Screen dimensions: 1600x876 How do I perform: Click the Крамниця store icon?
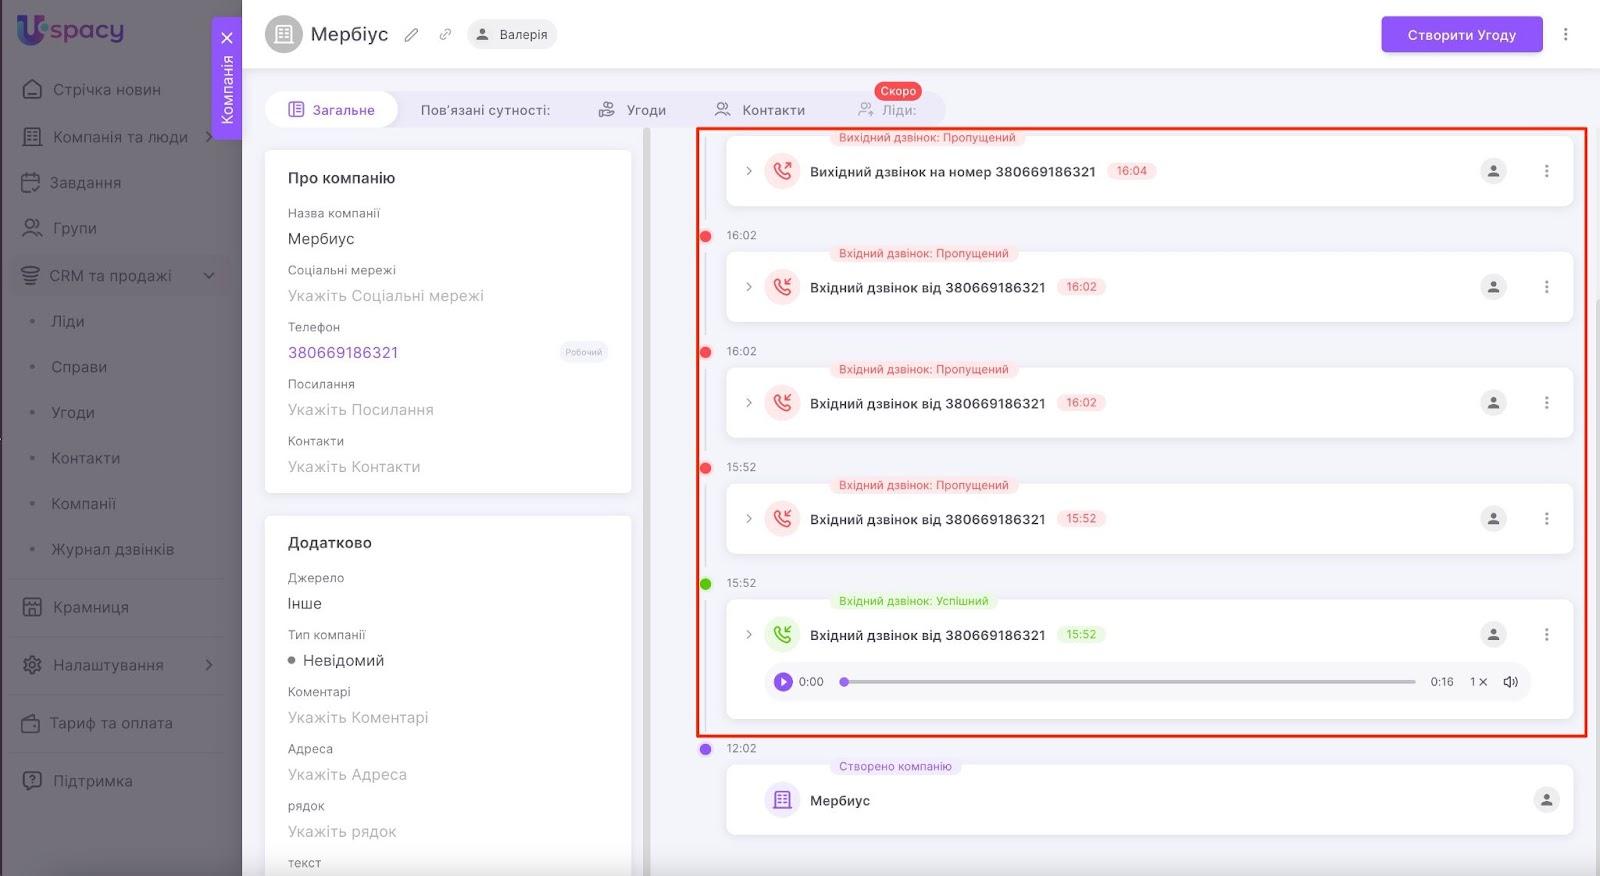pyautogui.click(x=32, y=607)
